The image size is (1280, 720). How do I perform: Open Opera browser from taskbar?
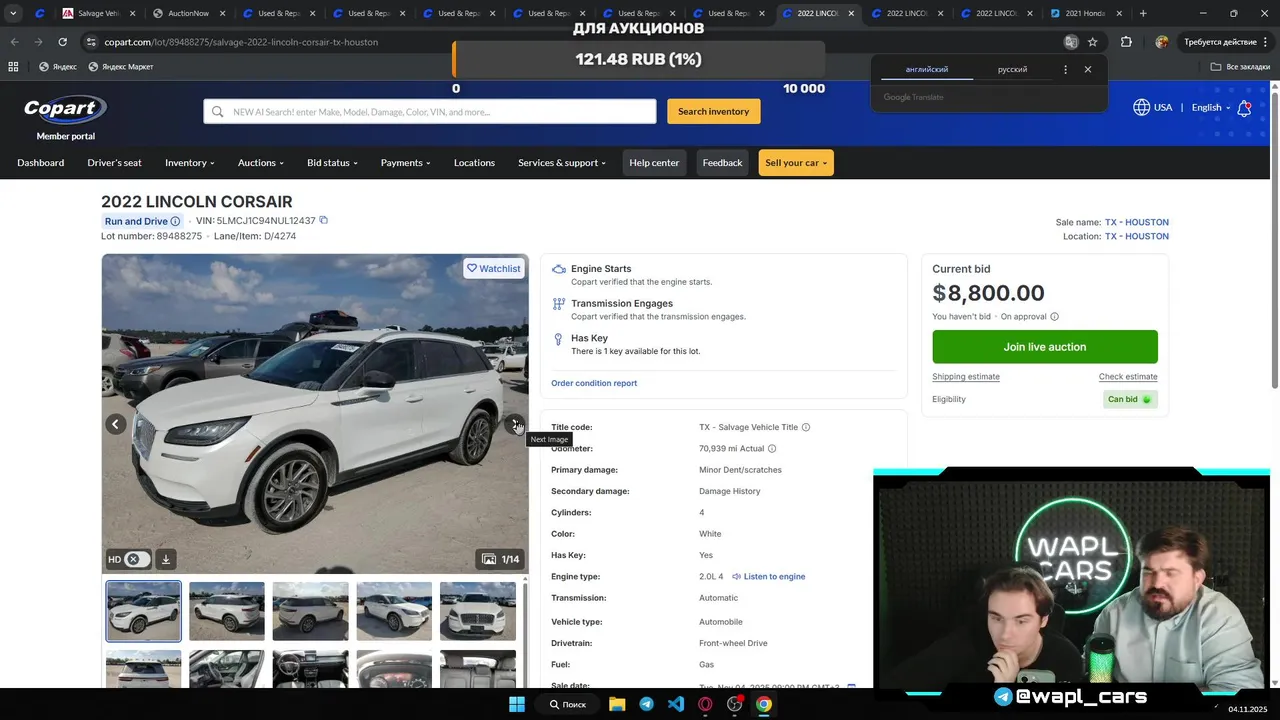(705, 704)
